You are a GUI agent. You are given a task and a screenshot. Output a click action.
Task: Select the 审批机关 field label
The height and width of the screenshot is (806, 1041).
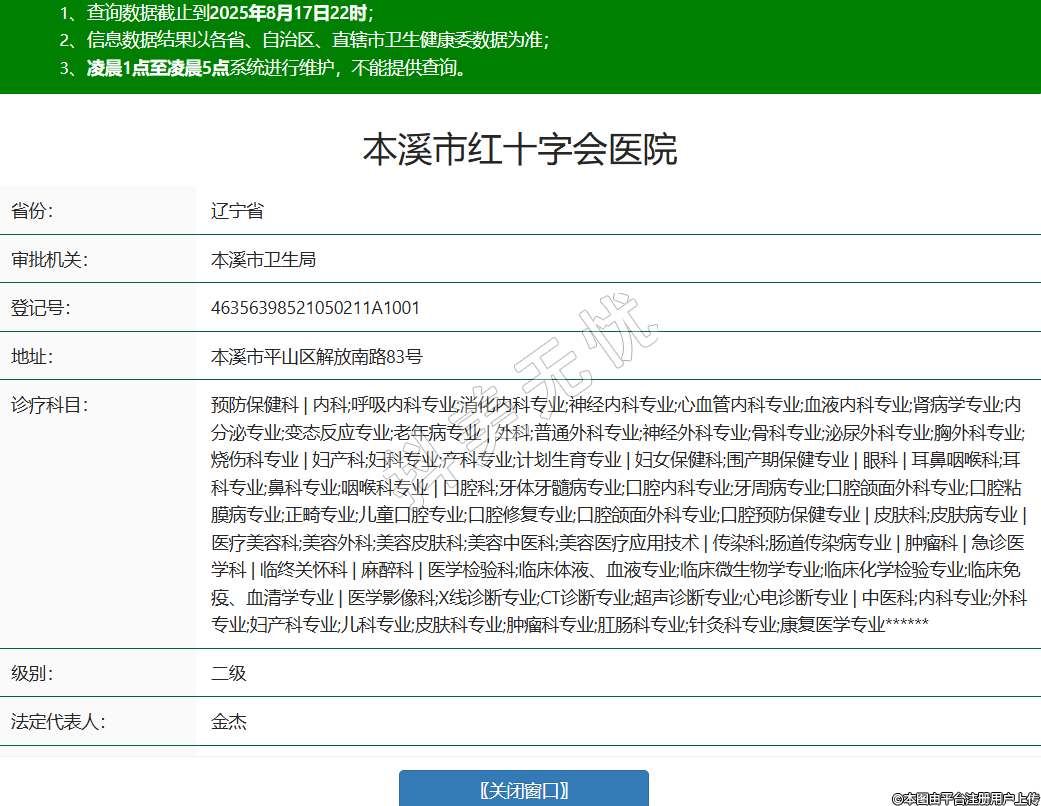coord(49,260)
